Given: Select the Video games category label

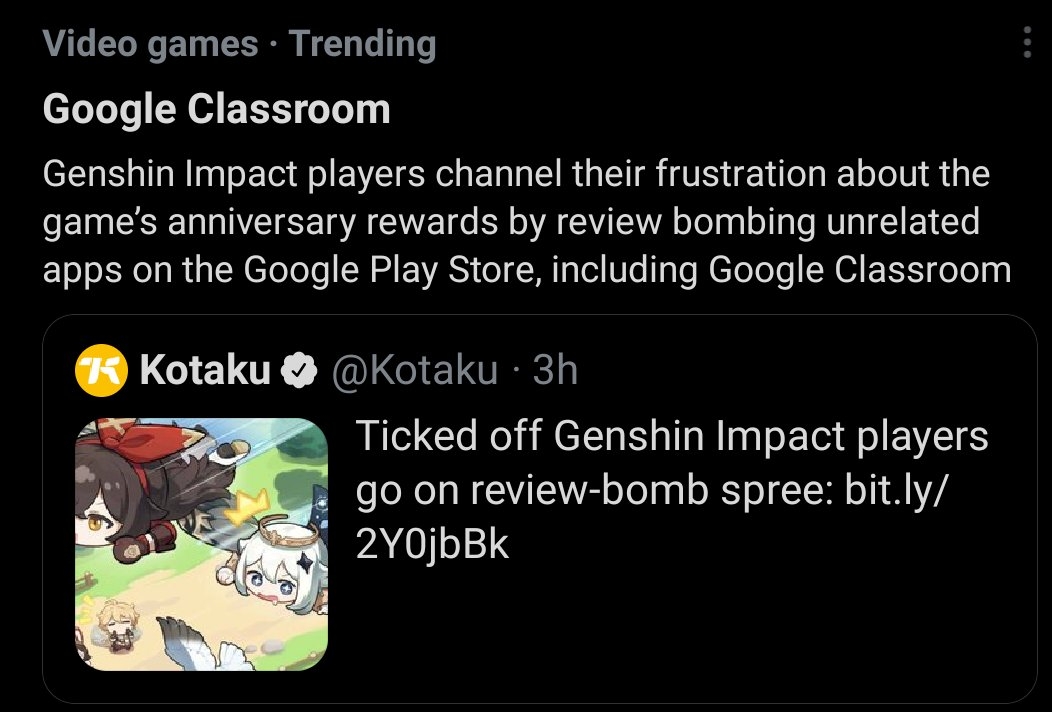Looking at the screenshot, I should coord(150,44).
